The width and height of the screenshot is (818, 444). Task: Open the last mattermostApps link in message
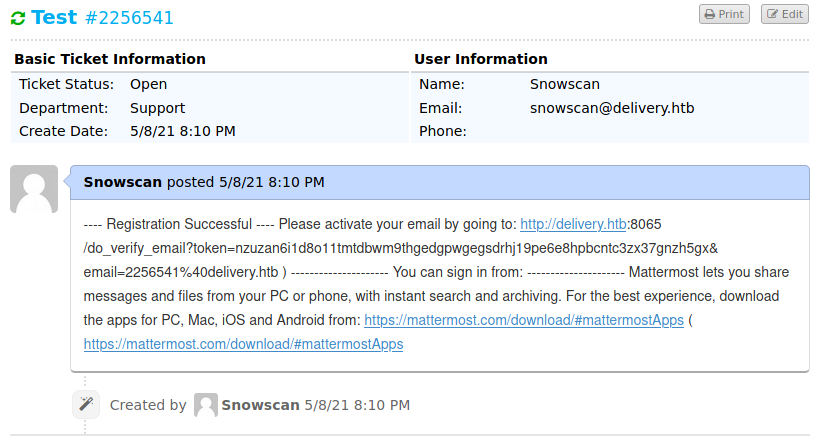243,344
